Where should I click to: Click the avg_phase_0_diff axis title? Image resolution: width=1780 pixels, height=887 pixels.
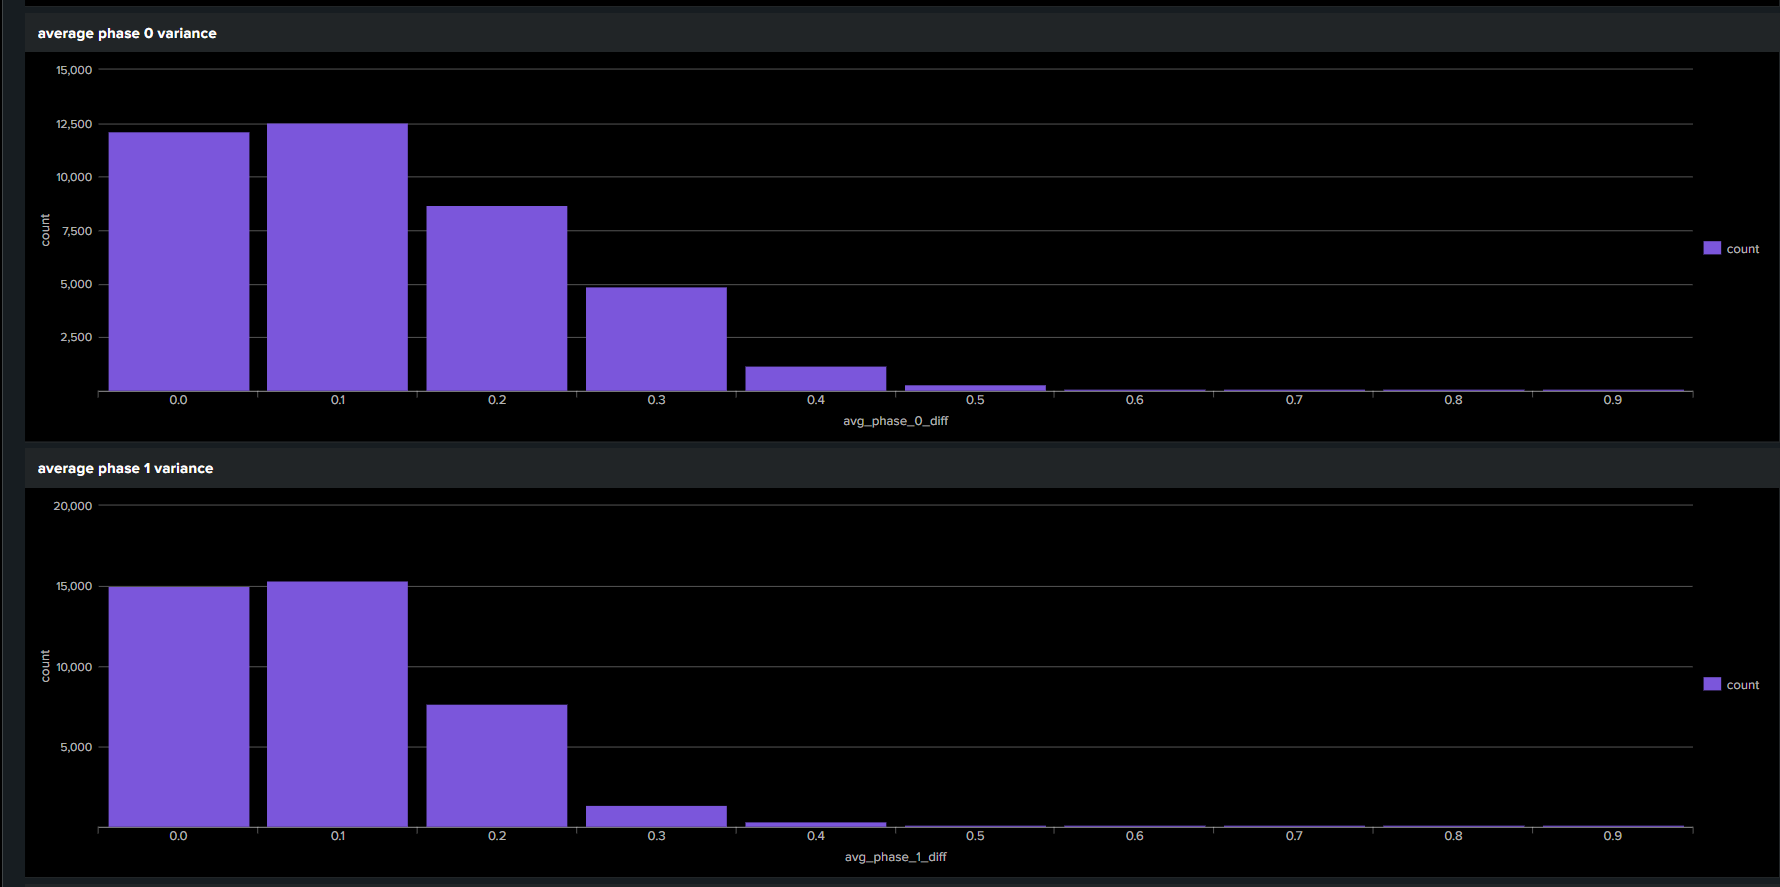(x=895, y=421)
